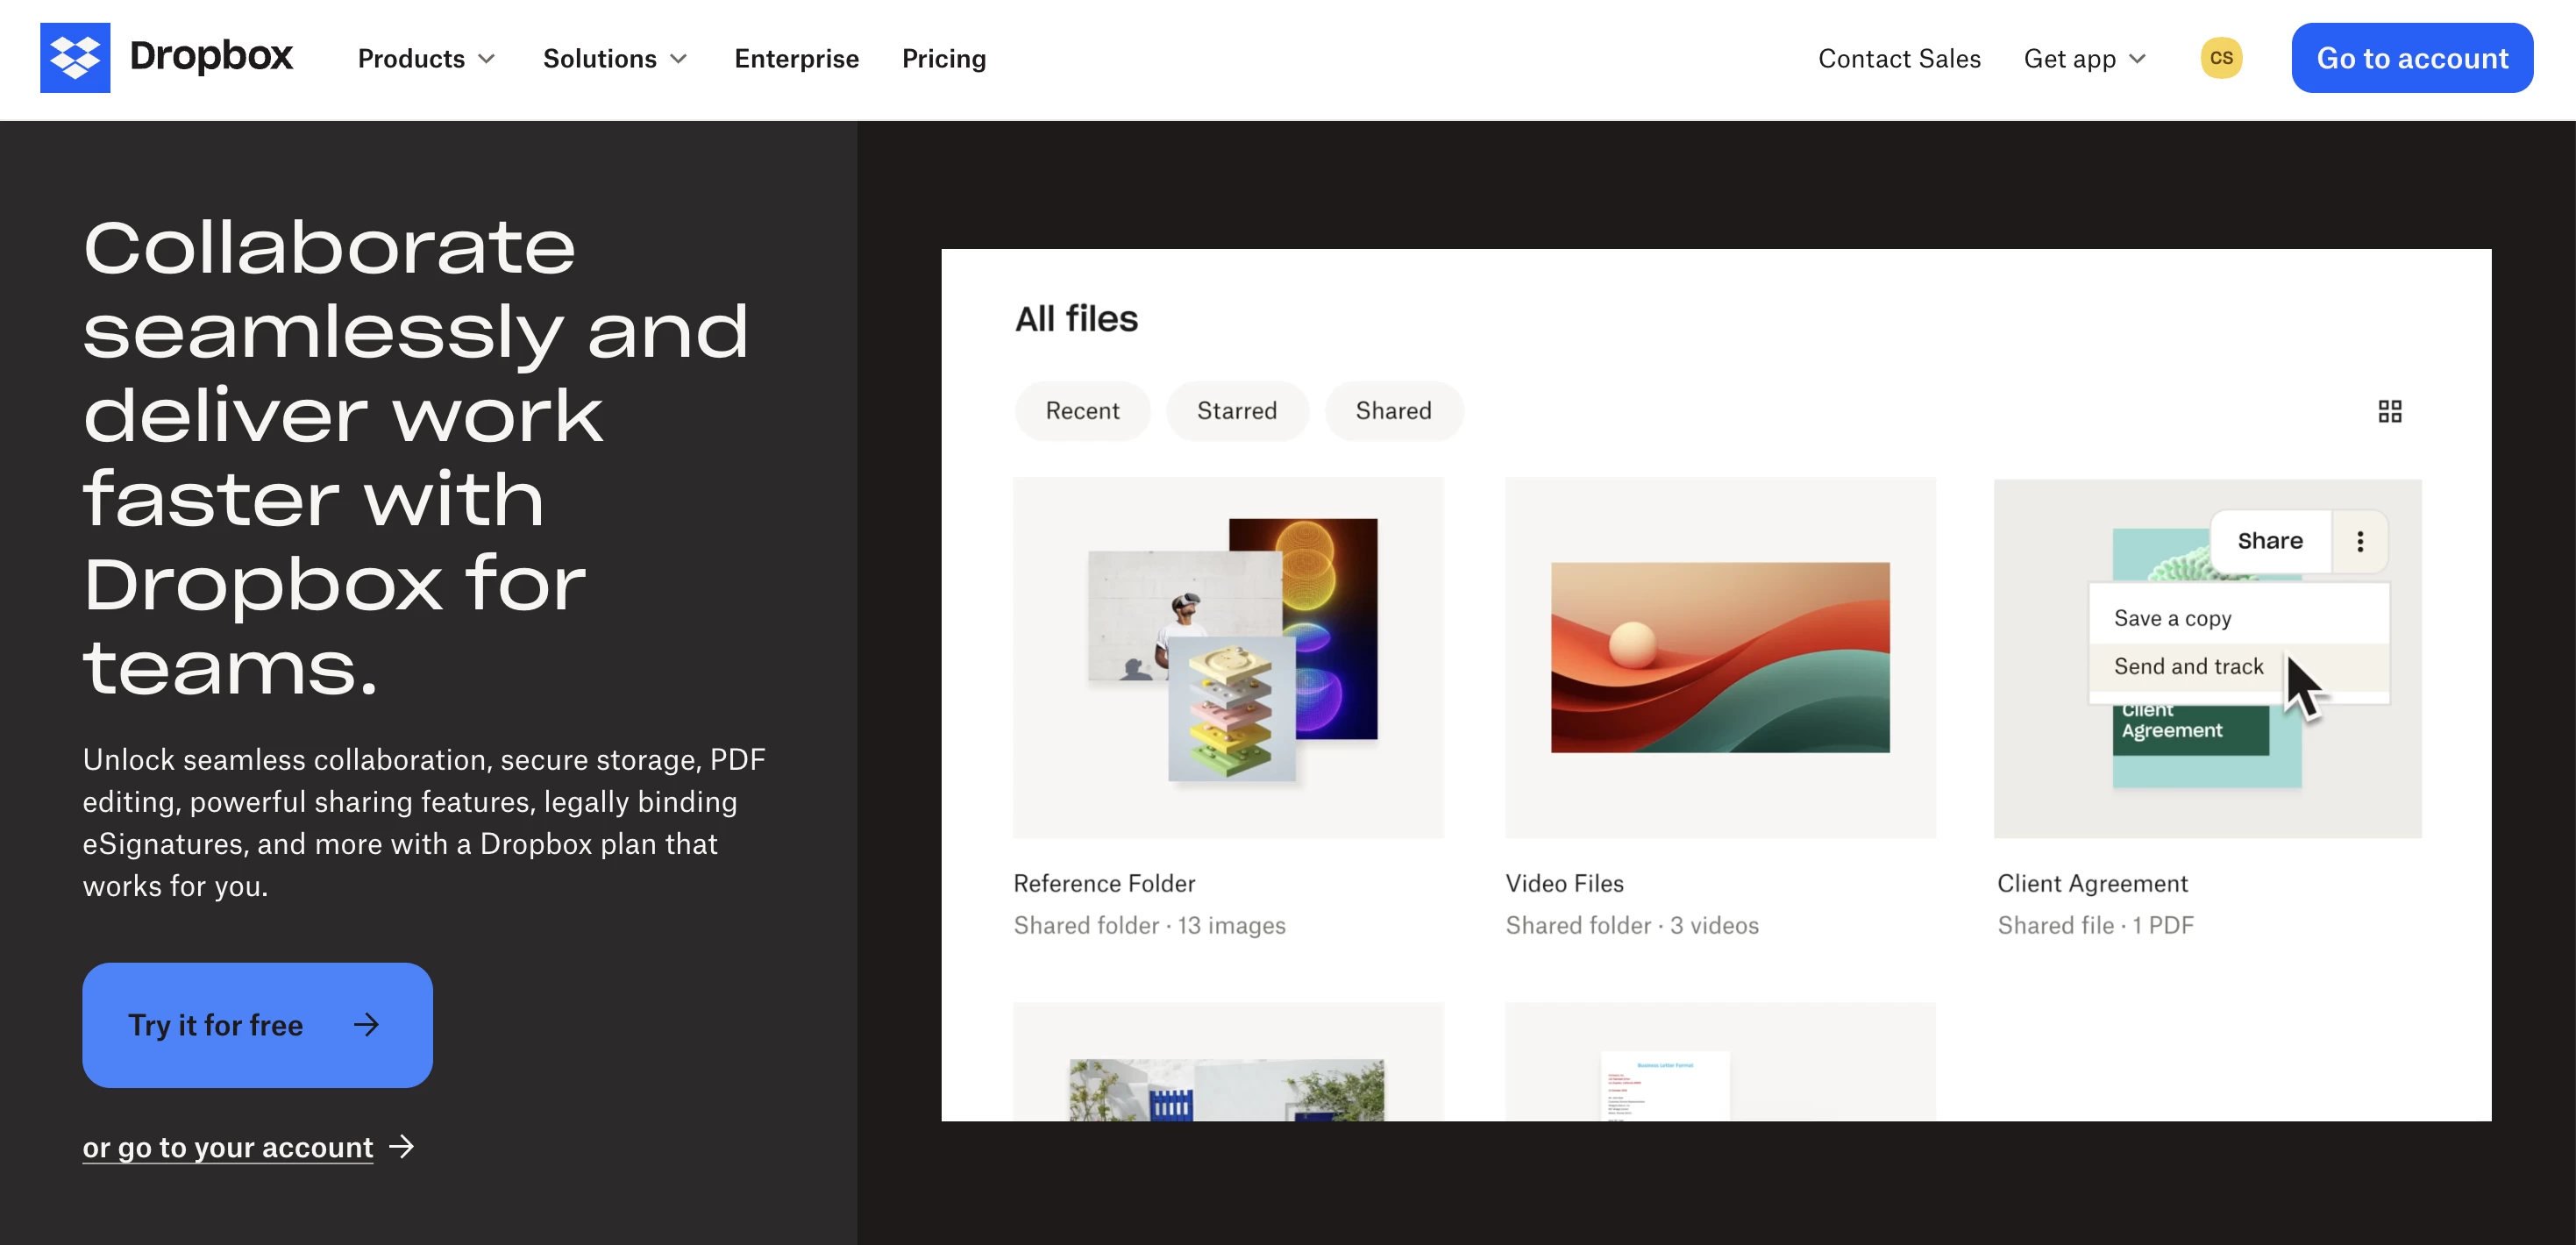Click Contact Sales link
Screen dimensions: 2576x1245
click(1898, 59)
